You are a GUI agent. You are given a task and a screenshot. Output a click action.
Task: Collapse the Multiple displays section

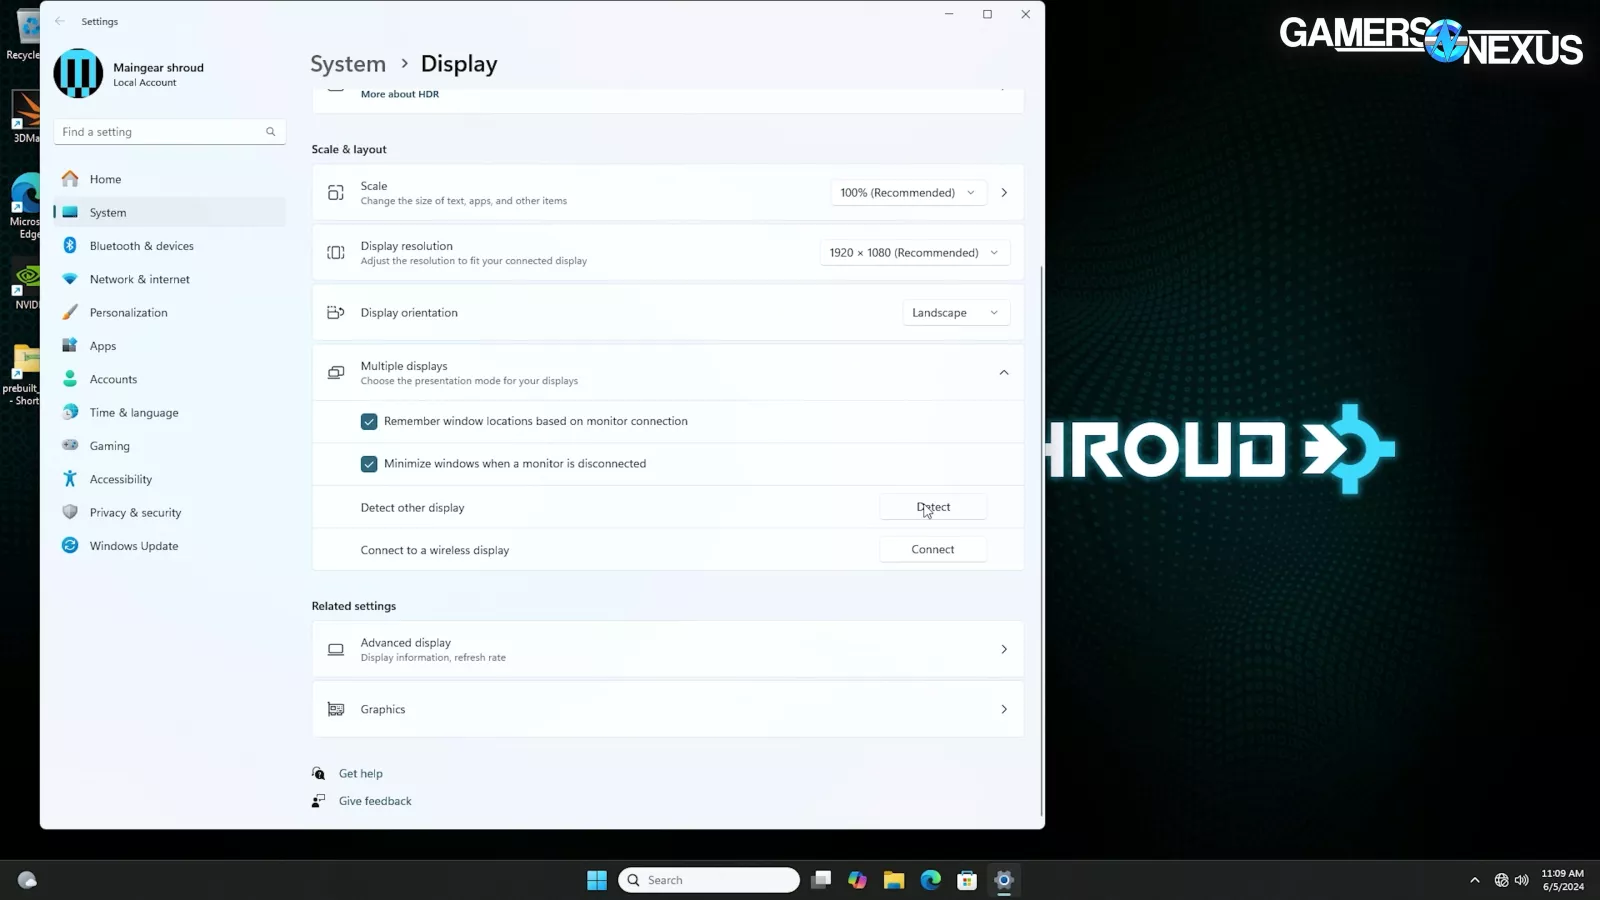coord(1003,373)
